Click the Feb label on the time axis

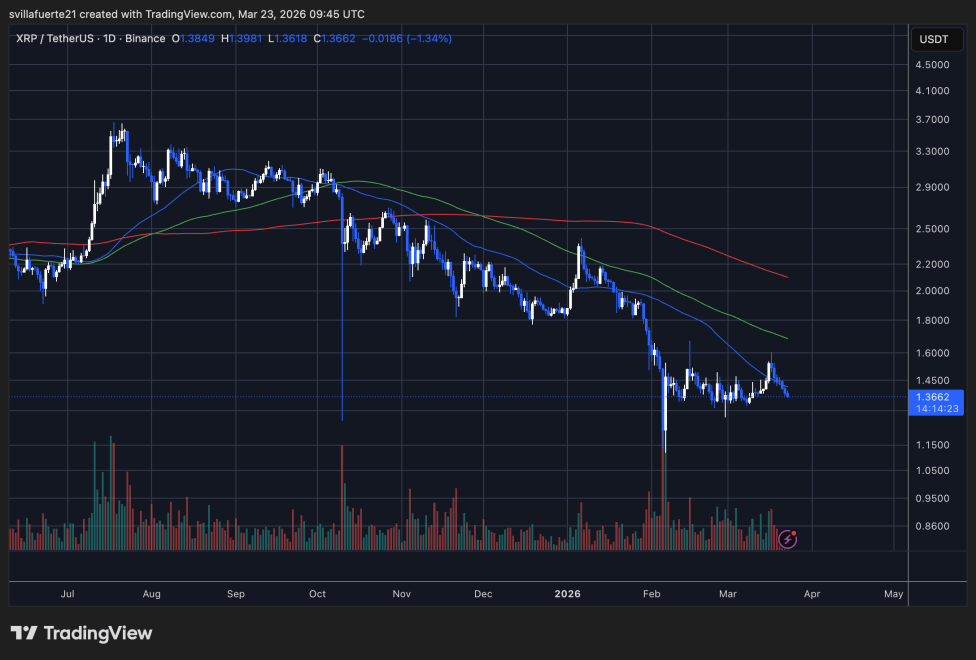[x=651, y=593]
